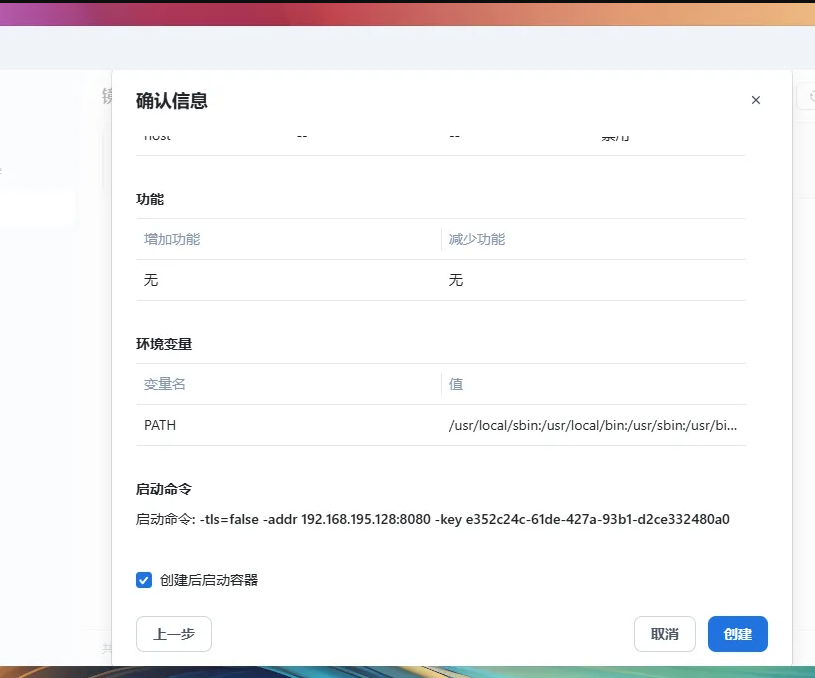Go back using the 上一步 button
The height and width of the screenshot is (678, 815).
pyautogui.click(x=174, y=634)
